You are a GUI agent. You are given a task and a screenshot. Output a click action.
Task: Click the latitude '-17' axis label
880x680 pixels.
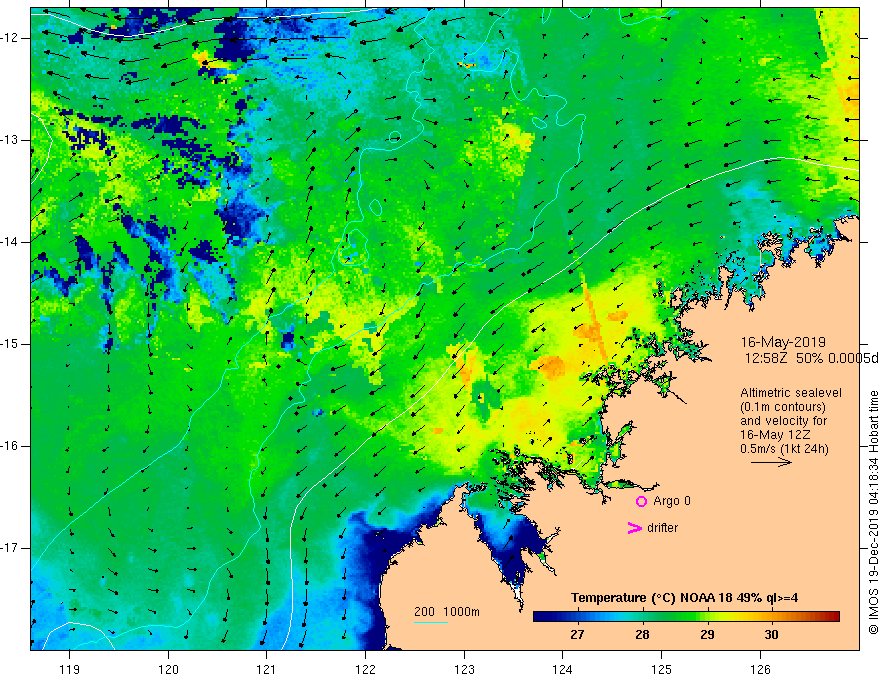pyautogui.click(x=10, y=548)
